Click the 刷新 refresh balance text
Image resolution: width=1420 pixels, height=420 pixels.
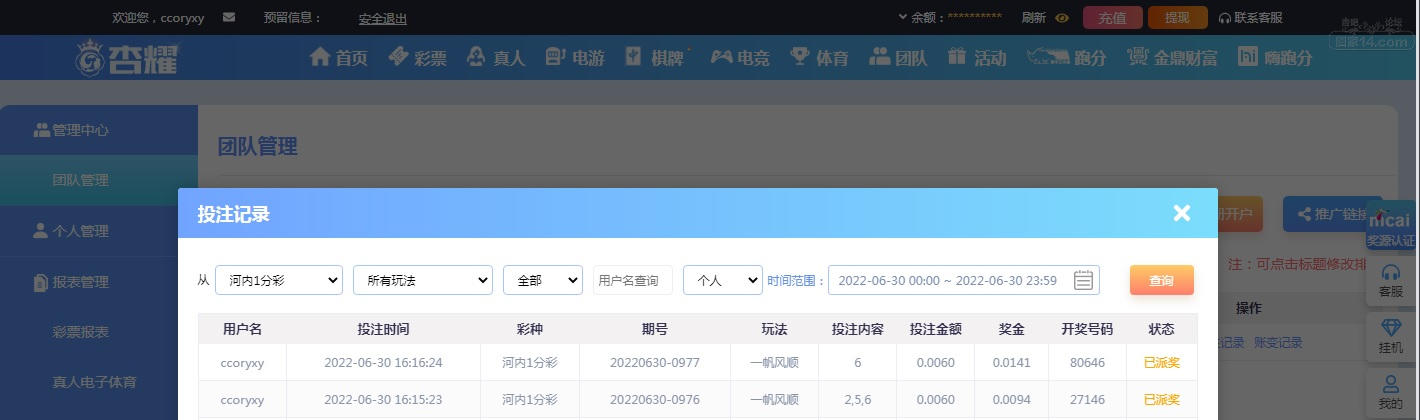1034,18
